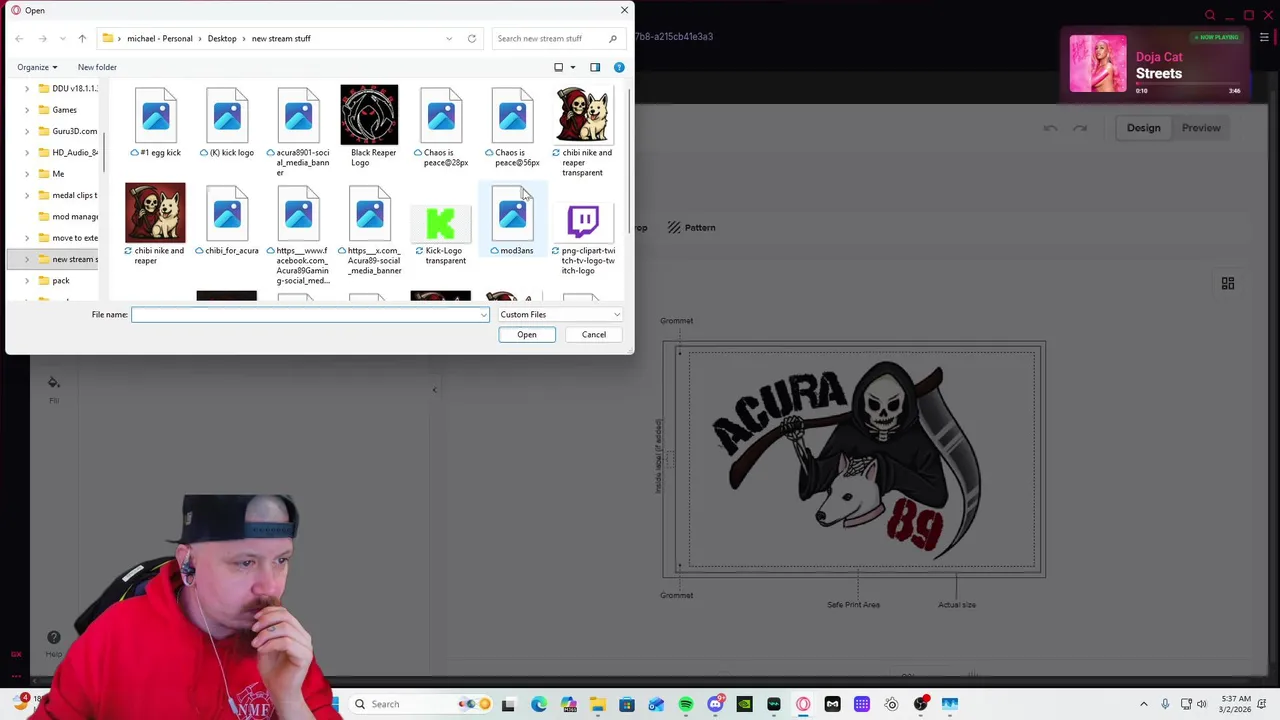The height and width of the screenshot is (720, 1280).
Task: Expand the HD_Audio folder node
Action: [x=27, y=152]
